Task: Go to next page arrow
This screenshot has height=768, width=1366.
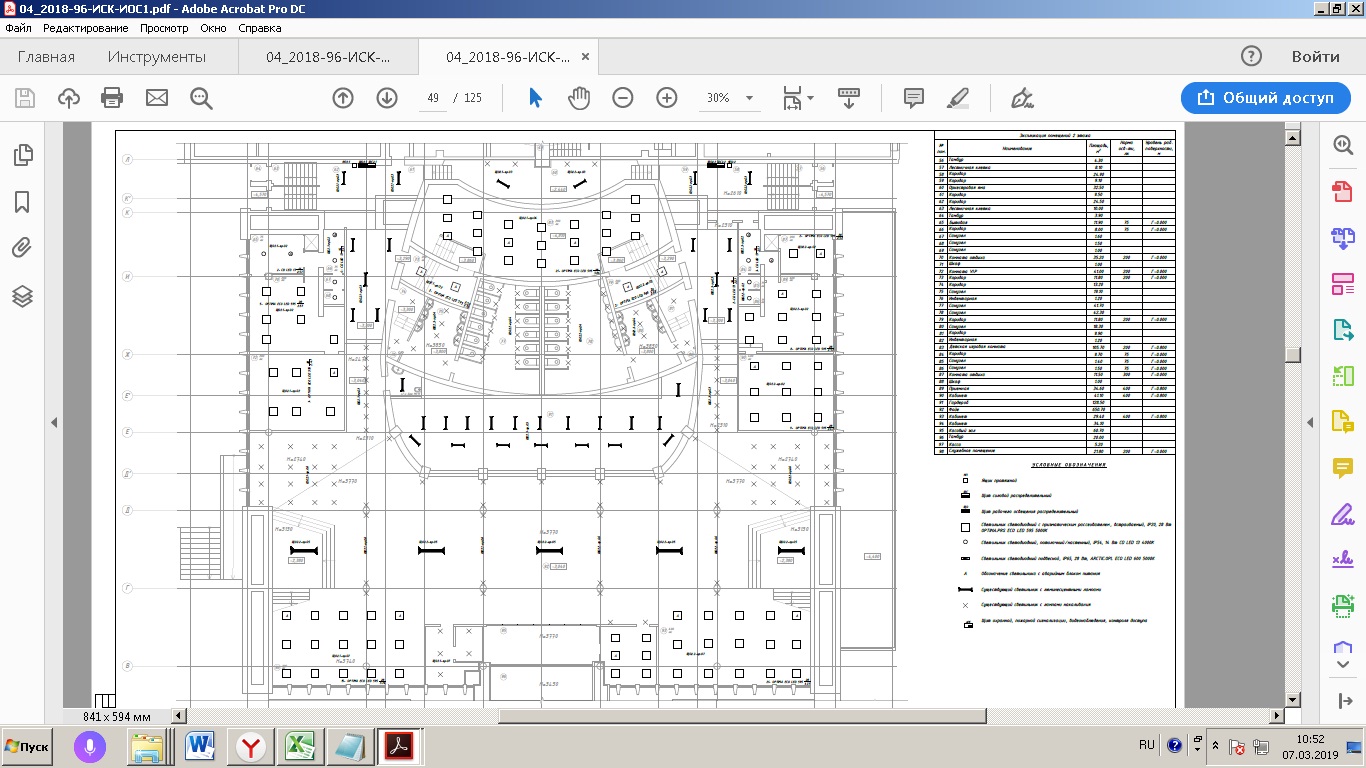Action: pos(387,98)
